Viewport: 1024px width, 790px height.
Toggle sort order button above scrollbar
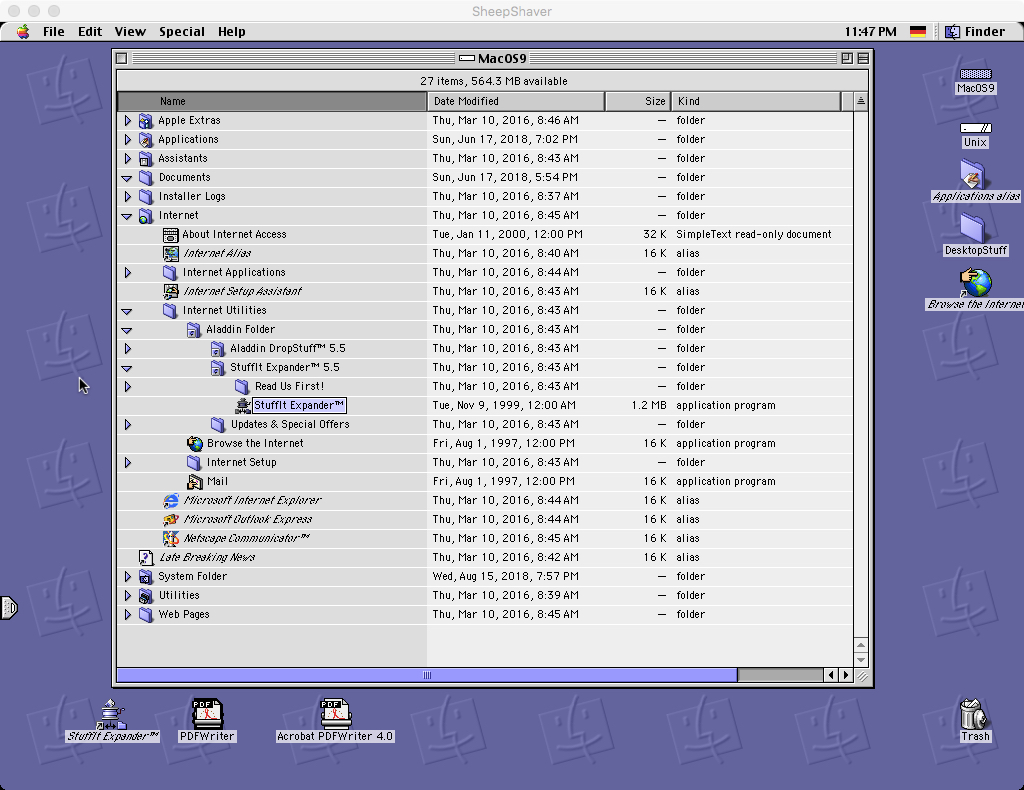coord(861,101)
